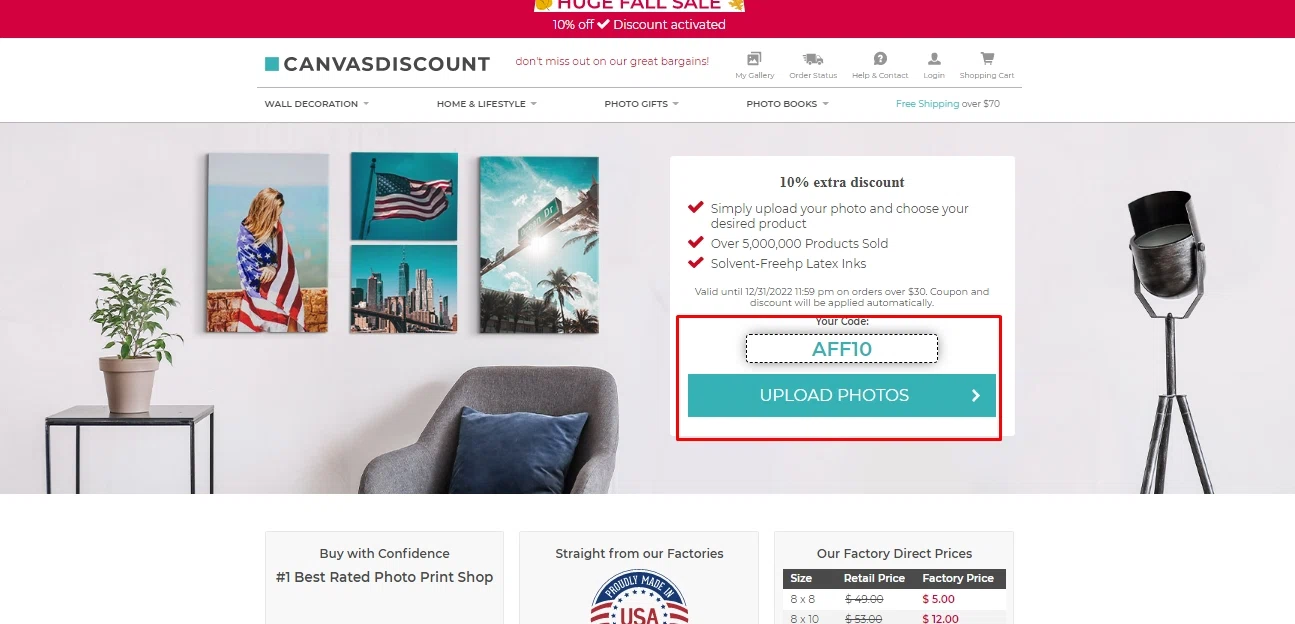This screenshot has width=1295, height=624.
Task: Open the My Gallery icon
Action: click(754, 59)
